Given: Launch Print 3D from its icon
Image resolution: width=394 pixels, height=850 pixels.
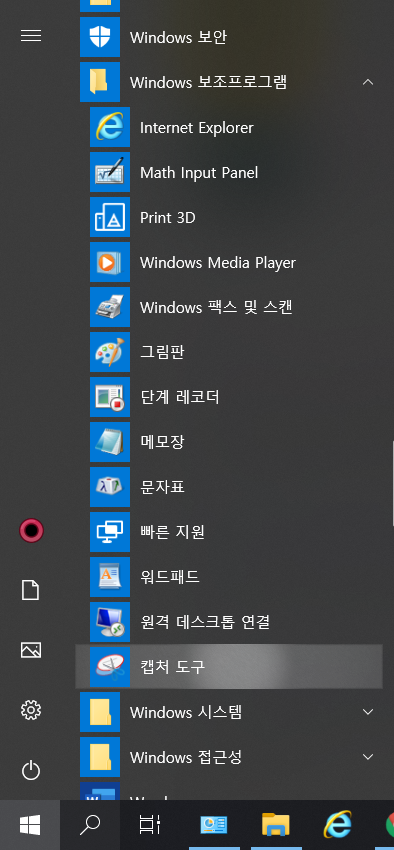Looking at the screenshot, I should point(109,217).
